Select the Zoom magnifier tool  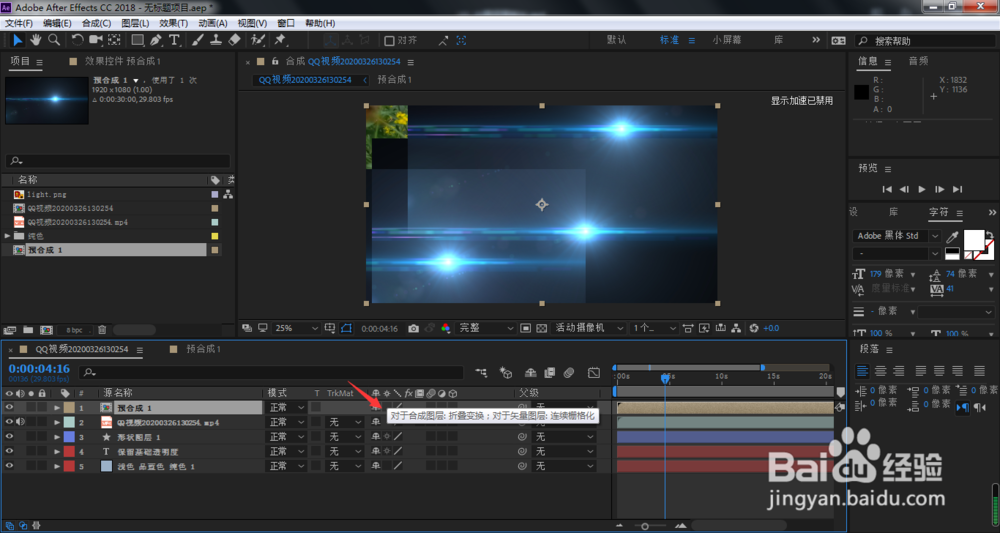(54, 40)
